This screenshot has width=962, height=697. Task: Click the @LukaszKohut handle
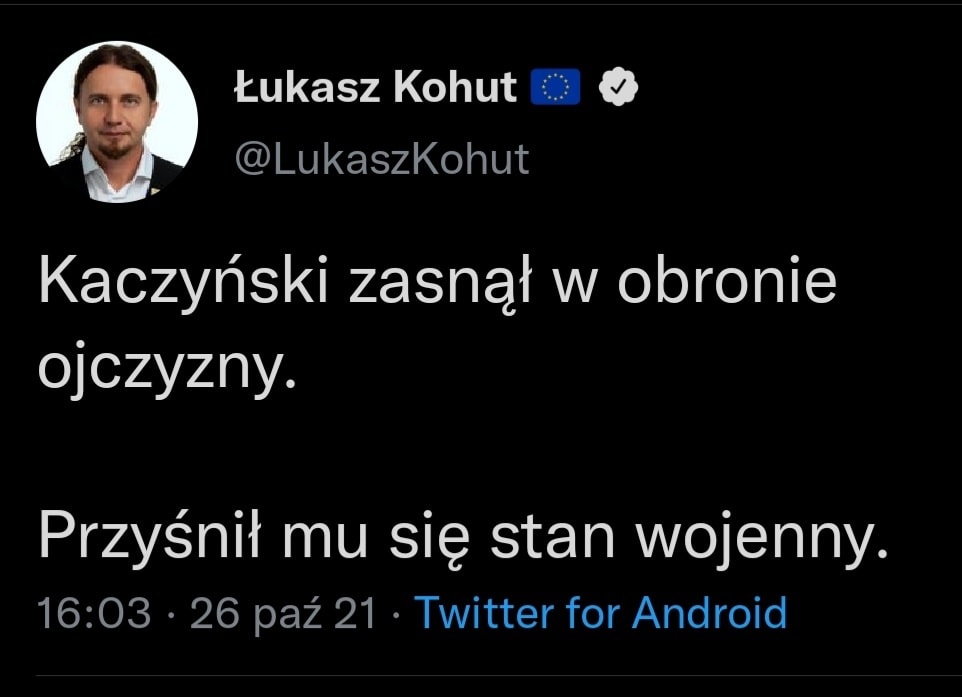380,159
